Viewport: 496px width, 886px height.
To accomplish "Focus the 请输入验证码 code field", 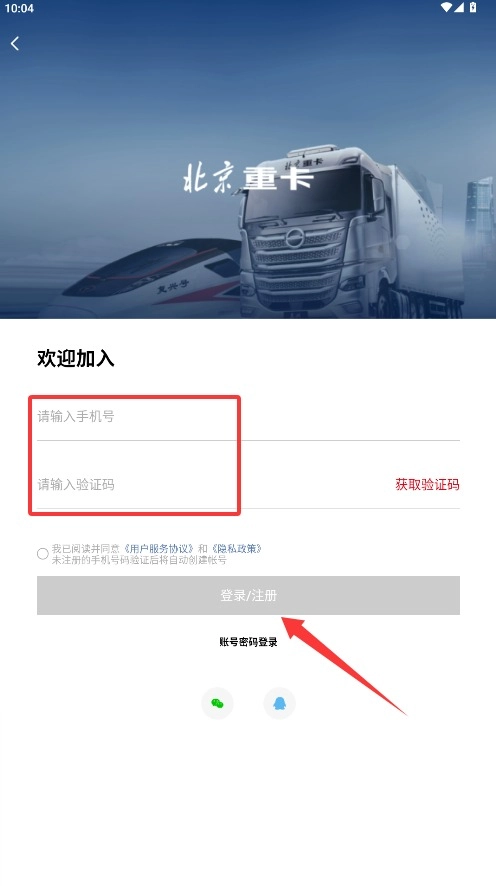I will (x=215, y=485).
